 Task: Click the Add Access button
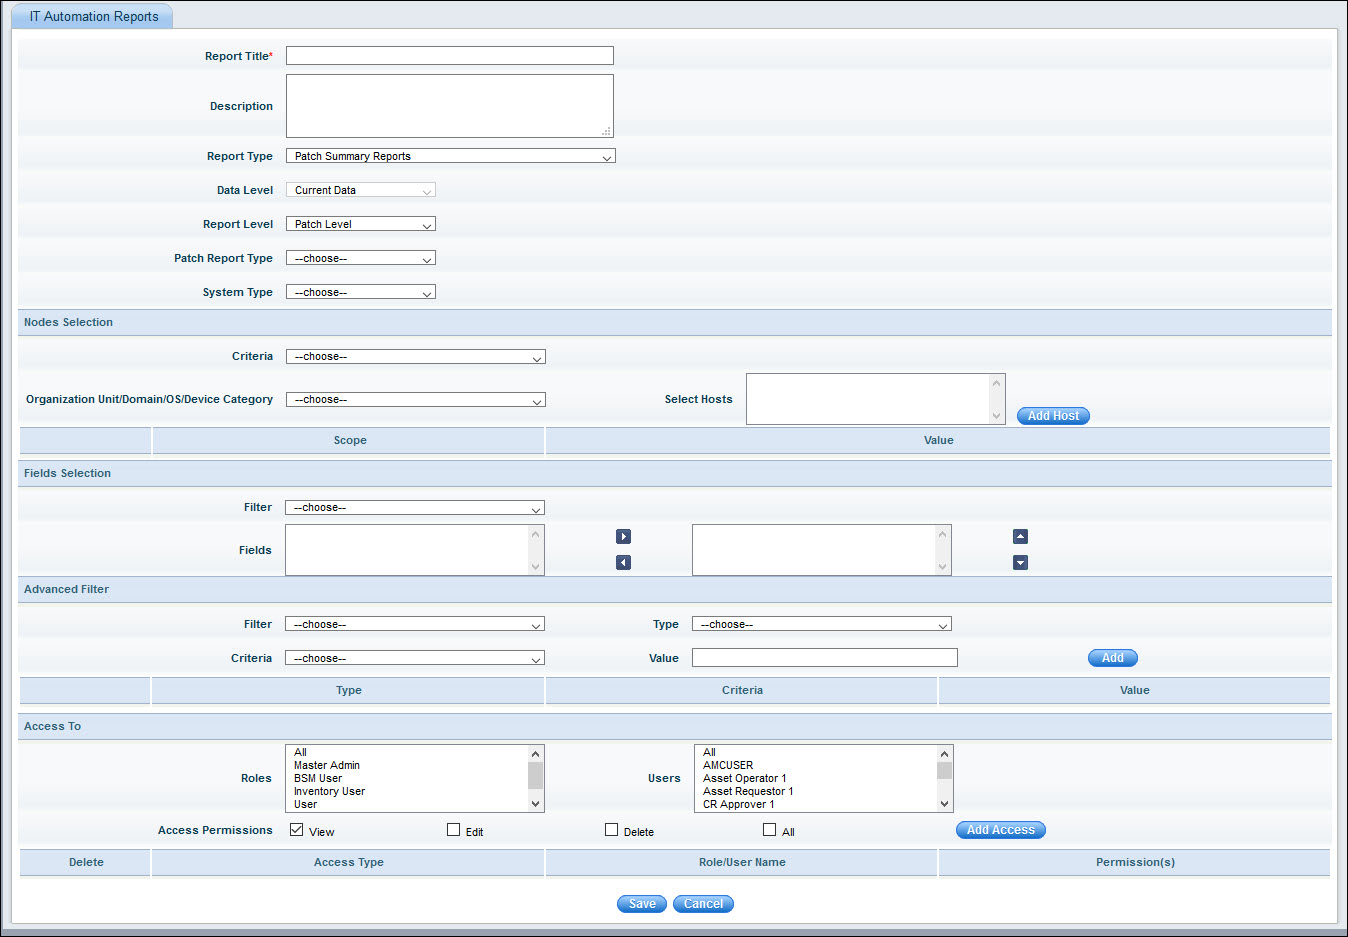pyautogui.click(x=1000, y=829)
